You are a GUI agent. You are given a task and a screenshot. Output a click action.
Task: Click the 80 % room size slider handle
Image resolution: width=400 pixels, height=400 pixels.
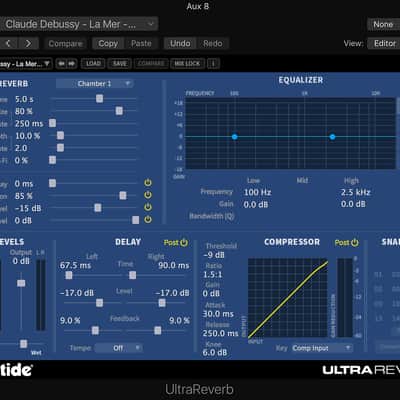tap(119, 111)
